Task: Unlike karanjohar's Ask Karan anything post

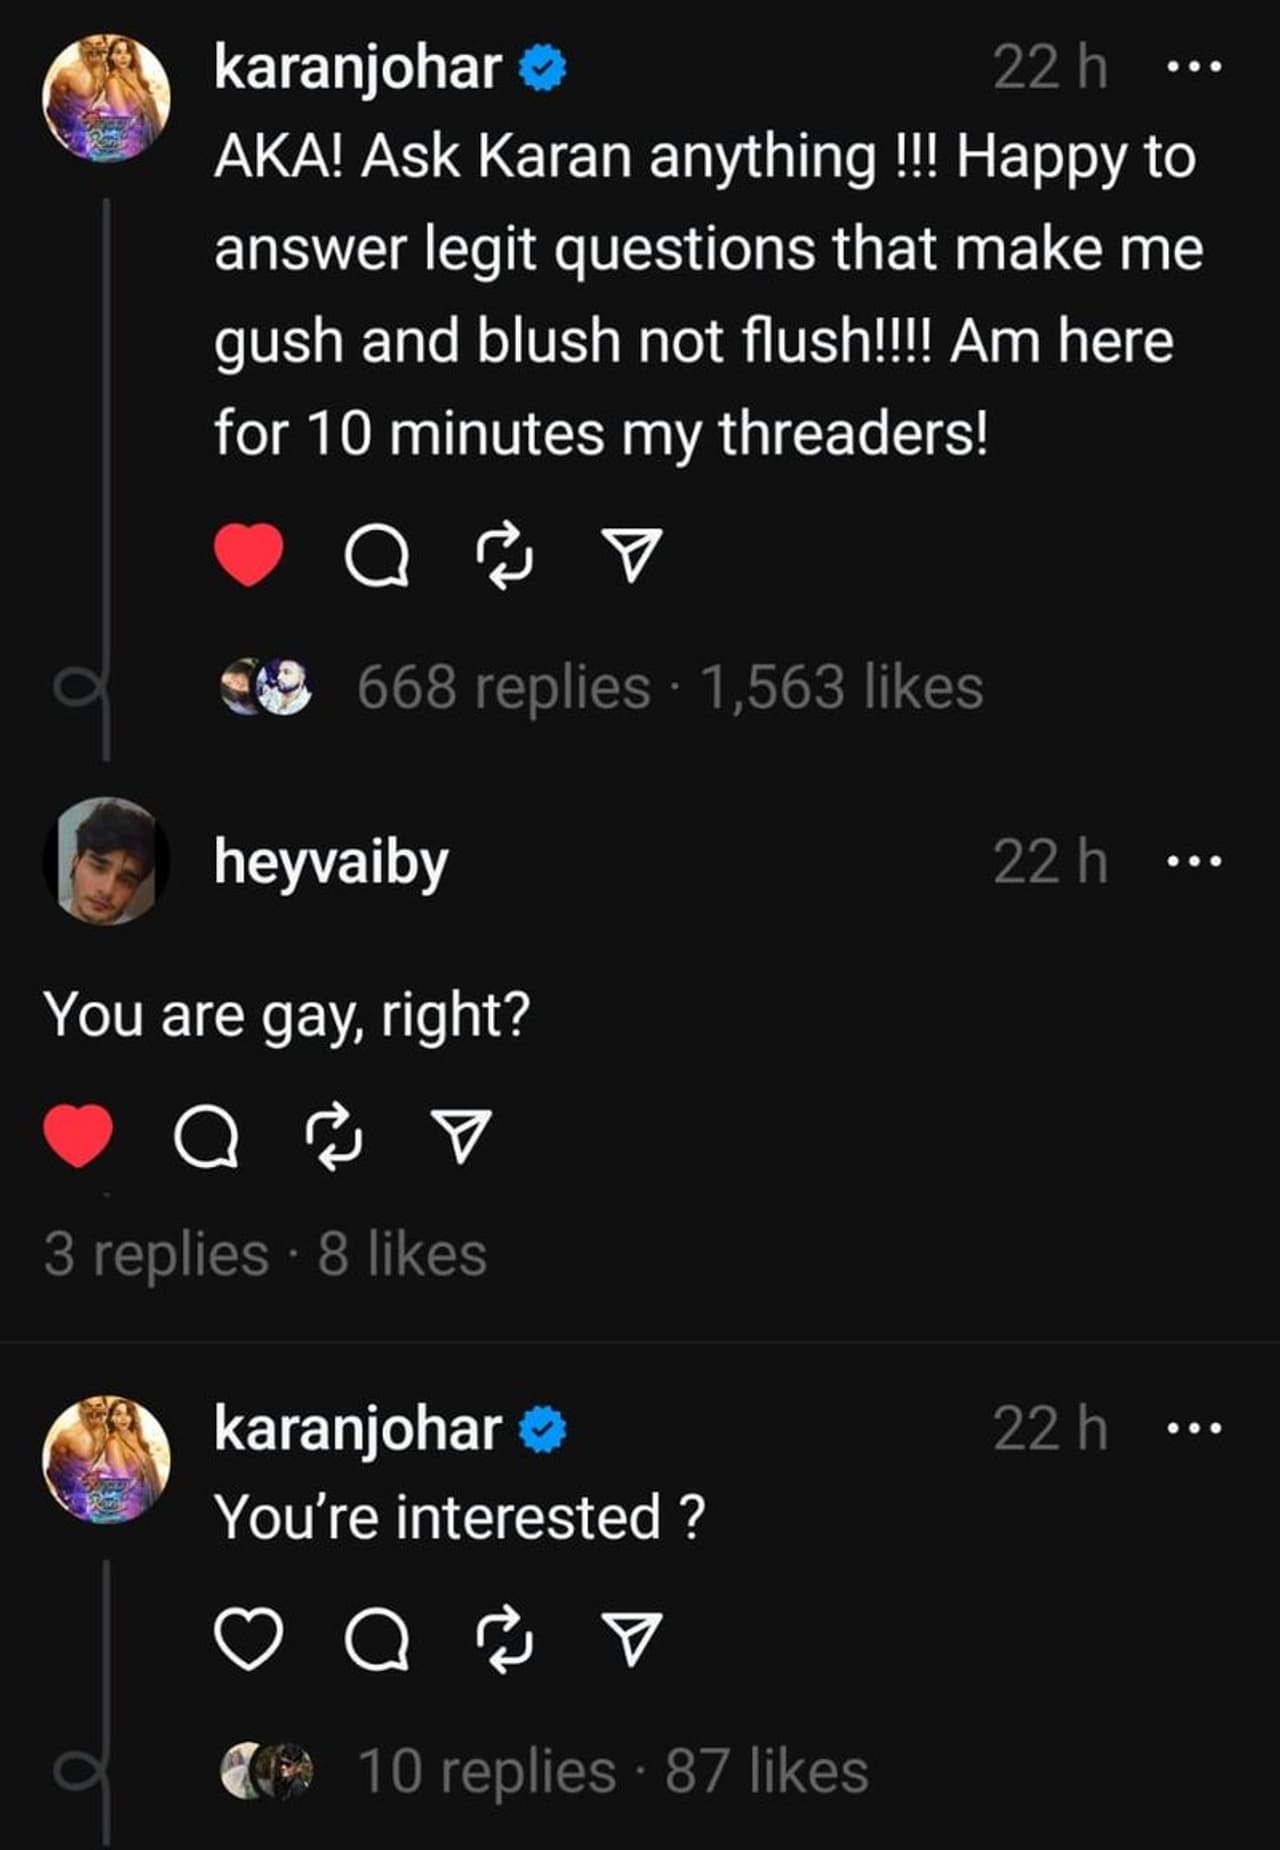Action: click(x=249, y=555)
